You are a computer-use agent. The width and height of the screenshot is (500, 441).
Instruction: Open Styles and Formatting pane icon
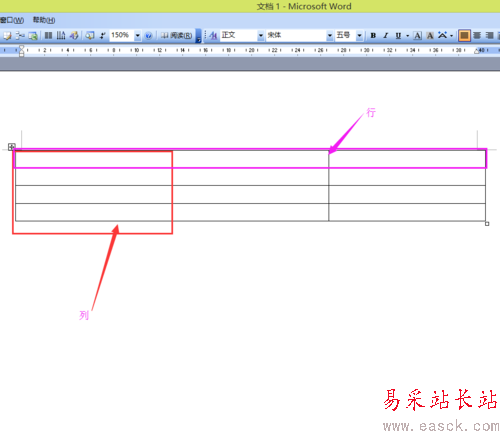click(x=213, y=35)
